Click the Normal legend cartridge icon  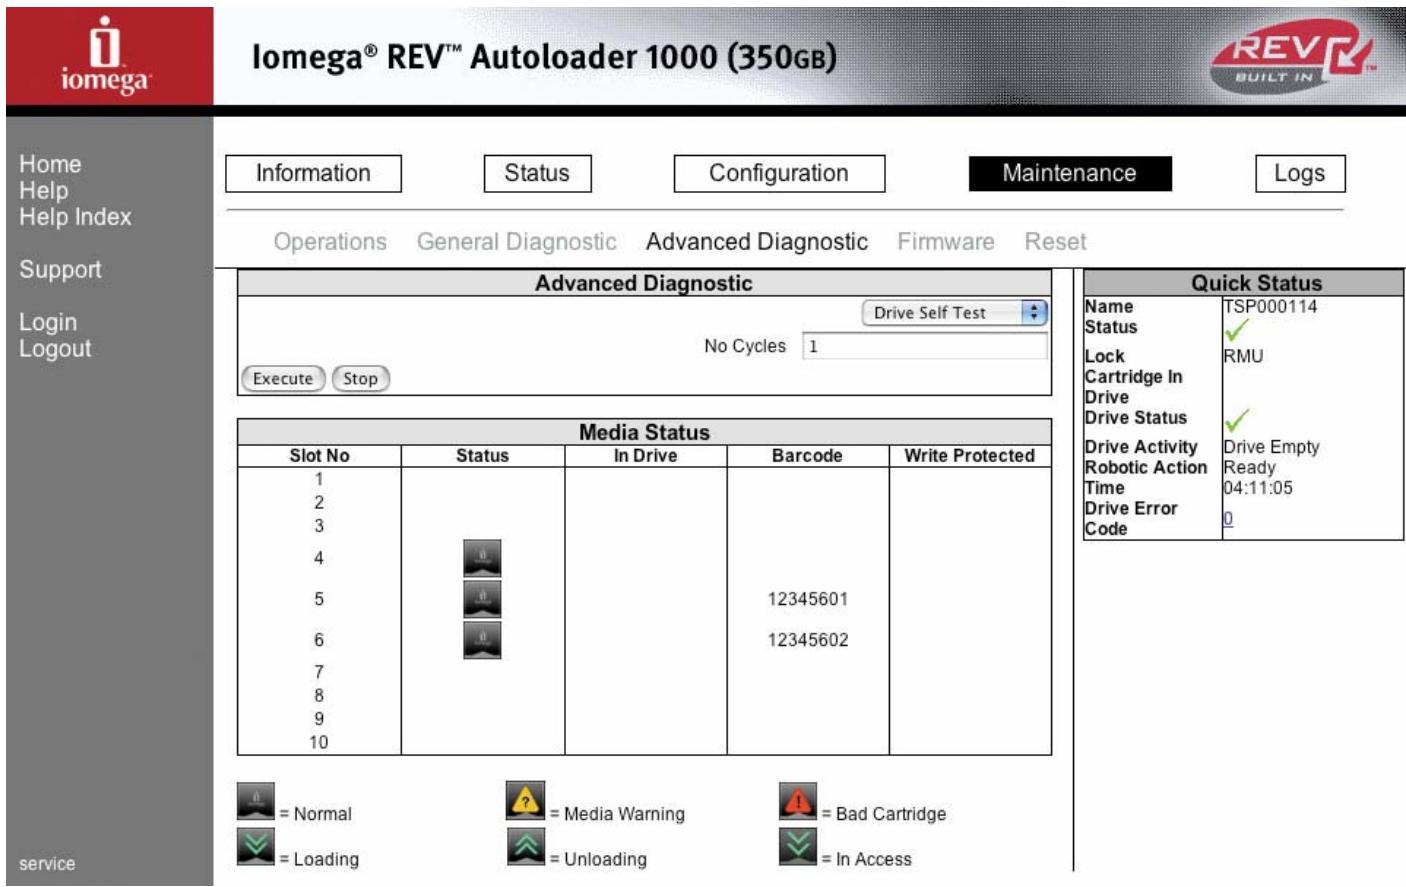pos(256,802)
